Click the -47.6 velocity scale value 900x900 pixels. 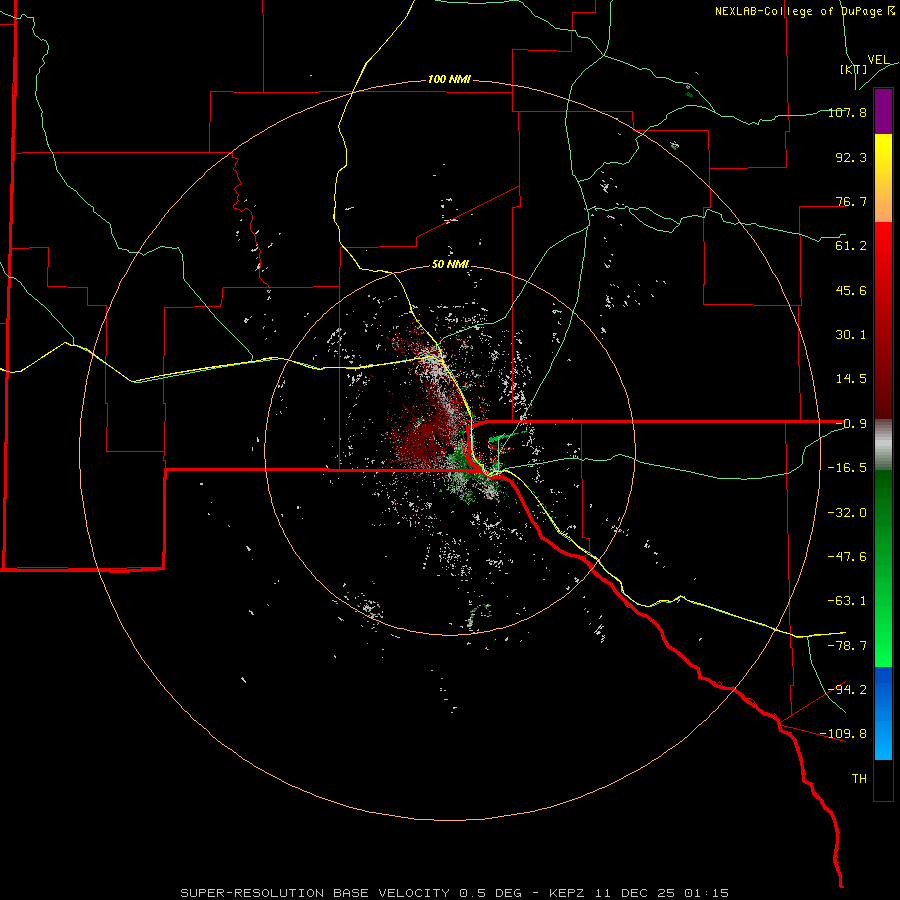tap(847, 557)
